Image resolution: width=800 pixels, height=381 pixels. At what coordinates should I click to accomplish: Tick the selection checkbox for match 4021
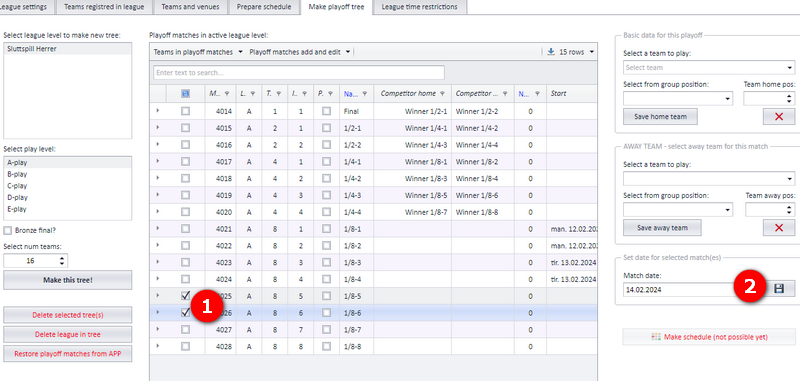coord(186,228)
